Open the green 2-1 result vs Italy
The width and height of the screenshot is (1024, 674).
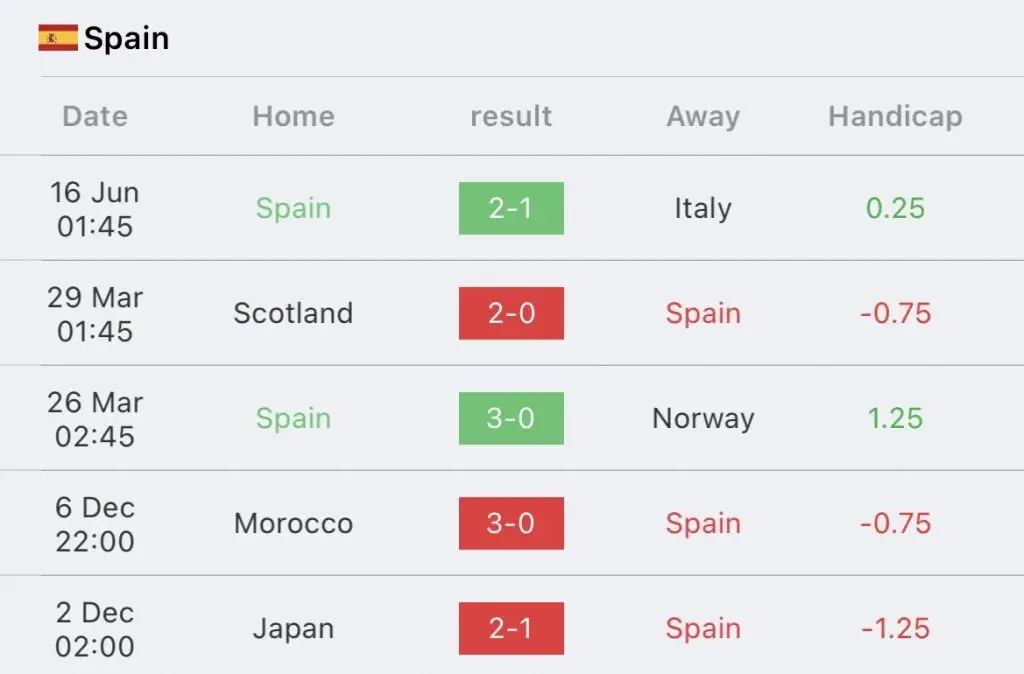[x=511, y=208]
